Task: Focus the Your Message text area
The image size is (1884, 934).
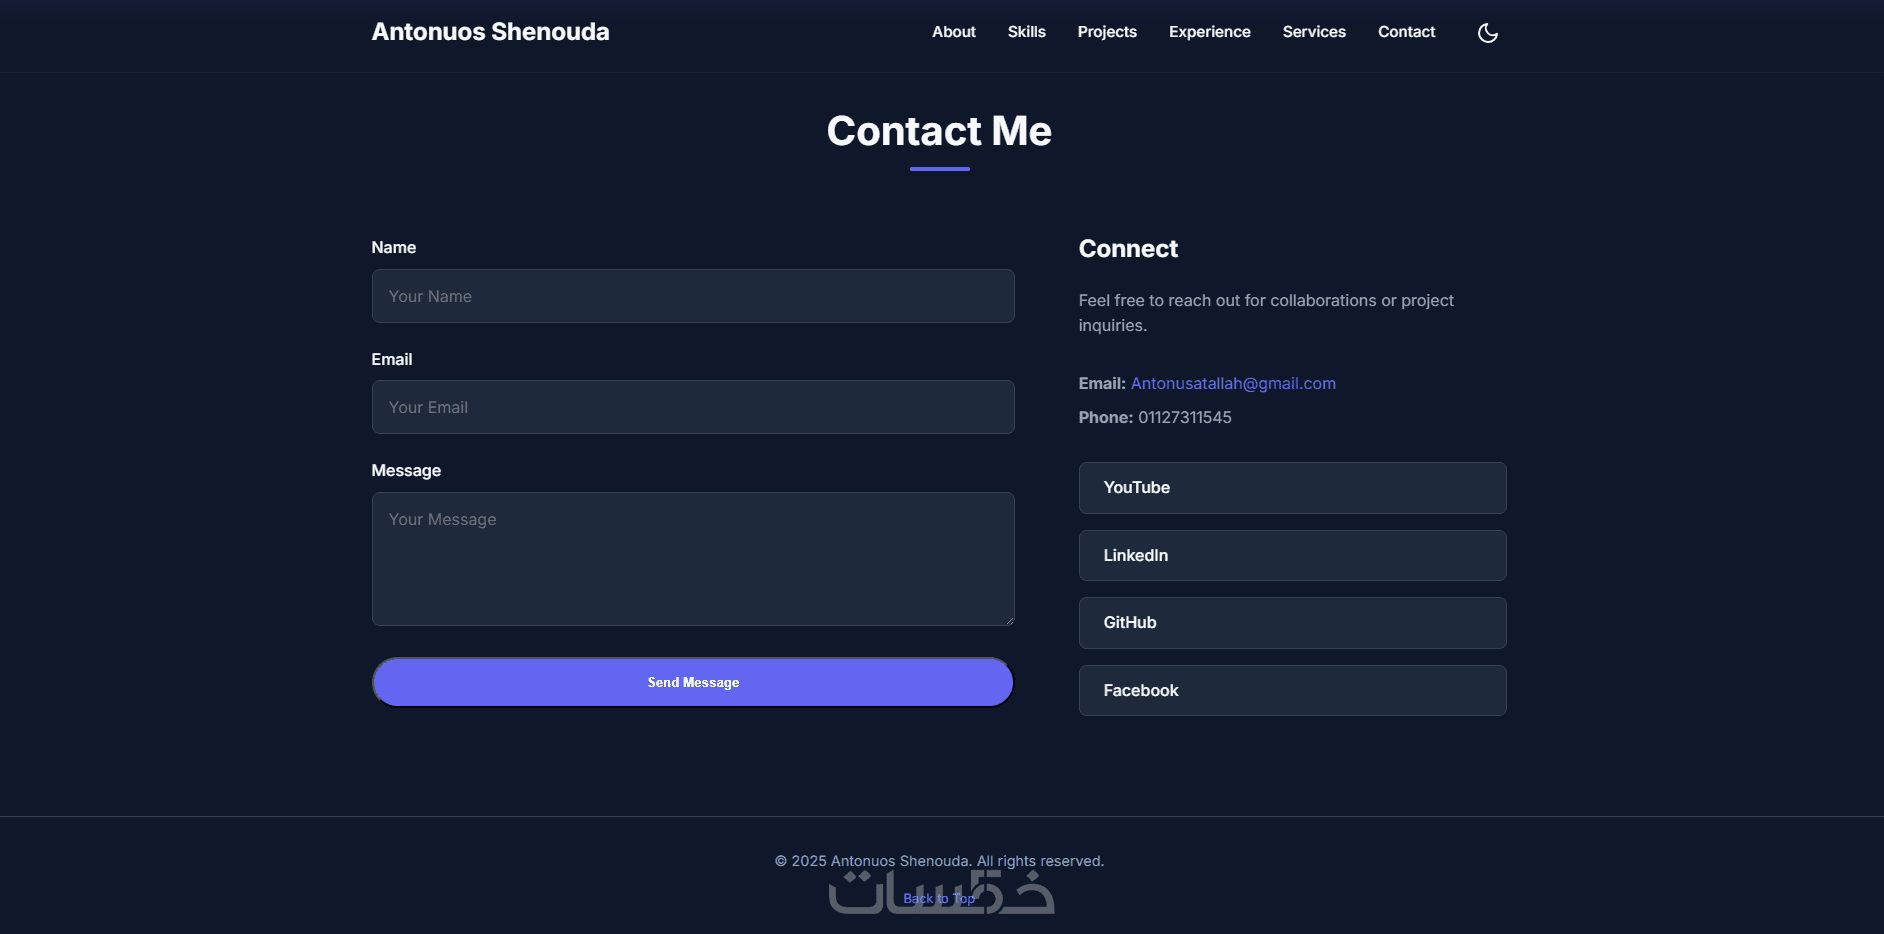Action: click(692, 558)
